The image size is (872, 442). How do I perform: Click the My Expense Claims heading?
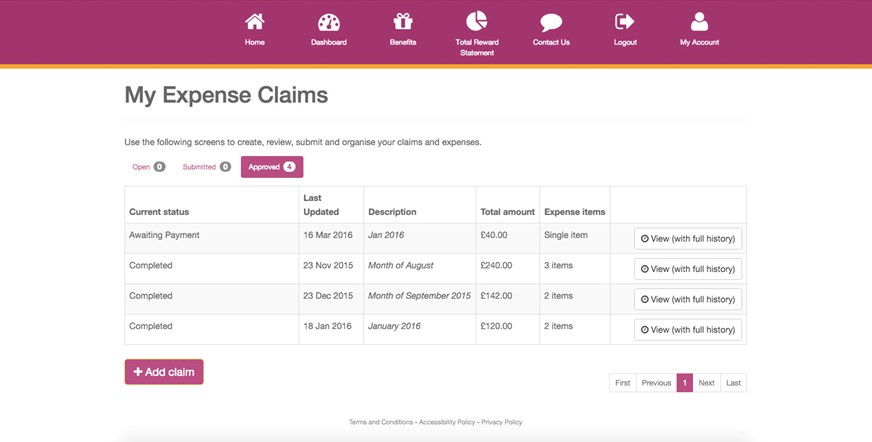tap(226, 95)
